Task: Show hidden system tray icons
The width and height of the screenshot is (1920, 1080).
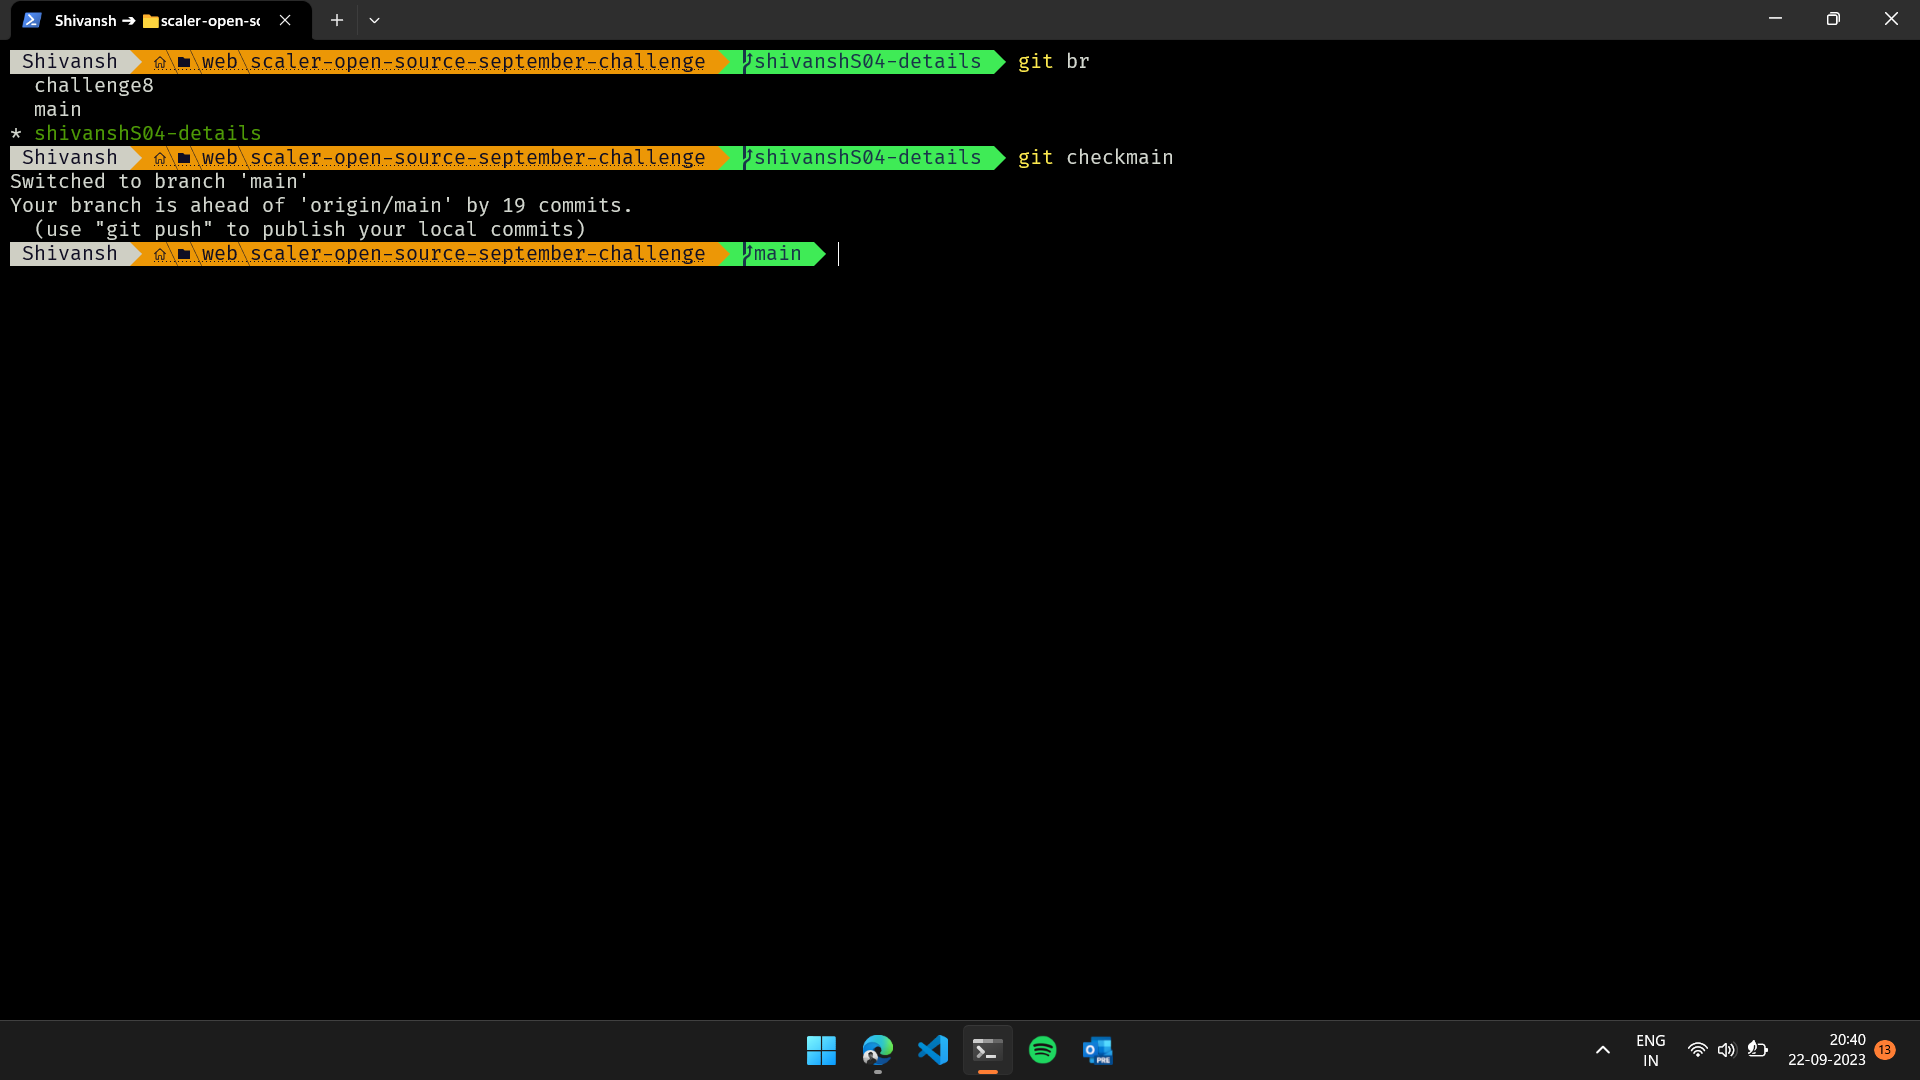Action: (x=1602, y=1050)
